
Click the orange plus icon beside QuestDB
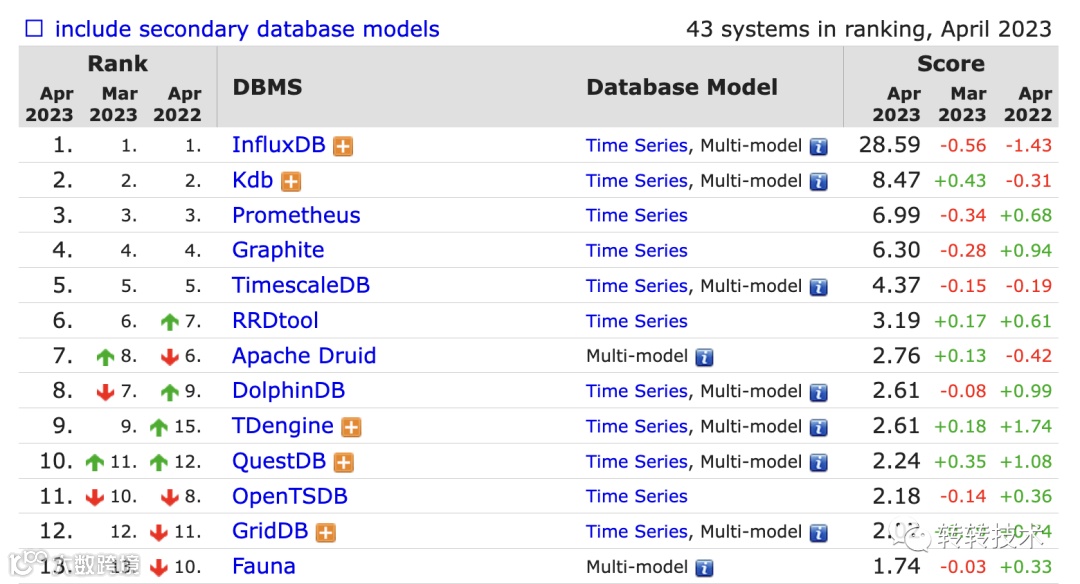click(x=344, y=463)
